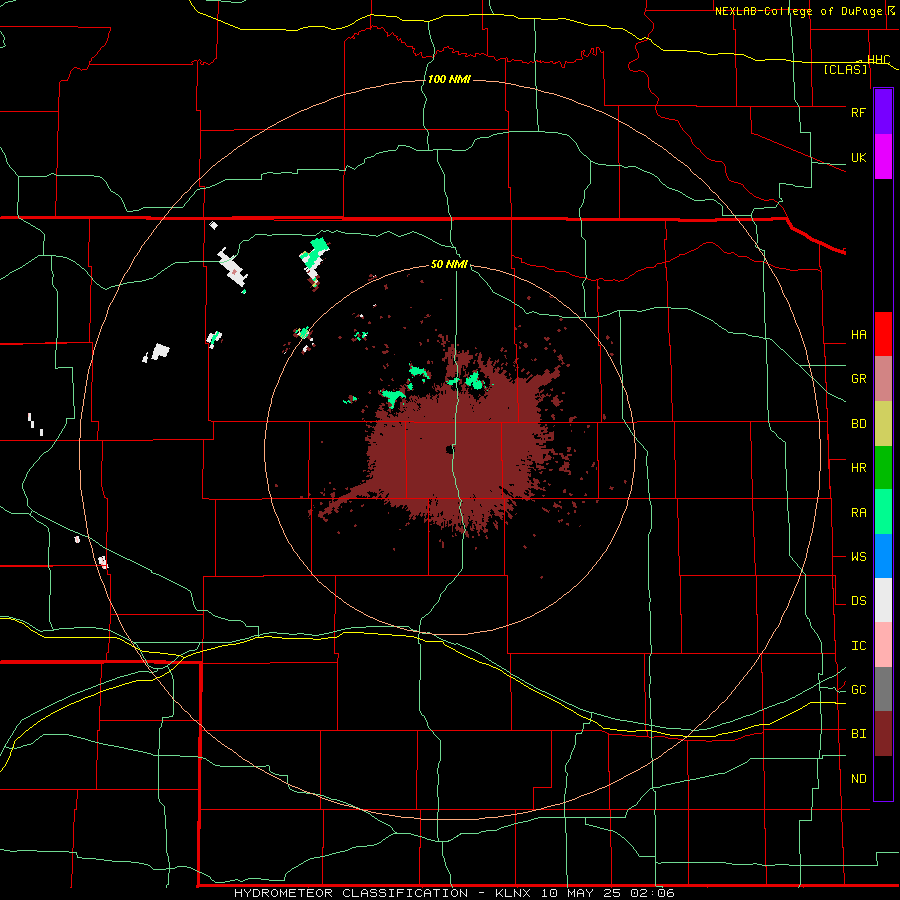
Task: Pick the light green RA color swatch
Action: pyautogui.click(x=883, y=512)
